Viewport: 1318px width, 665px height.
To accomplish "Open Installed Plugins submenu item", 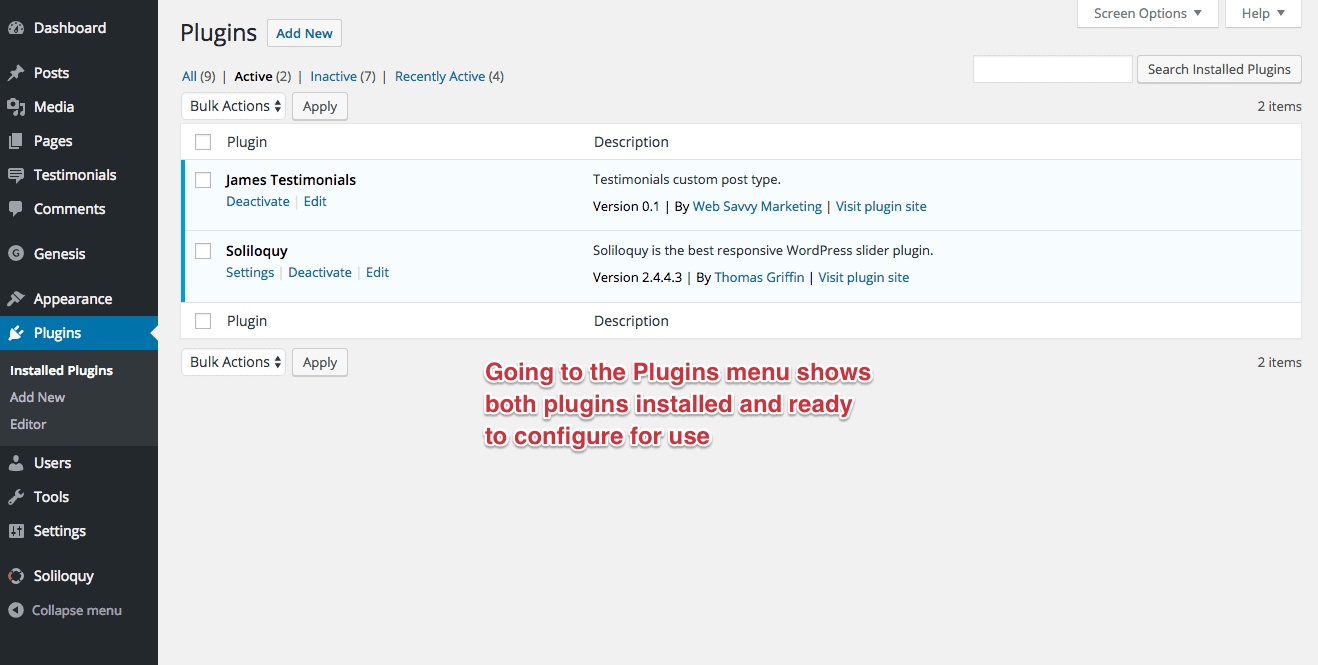I will pyautogui.click(x=61, y=370).
